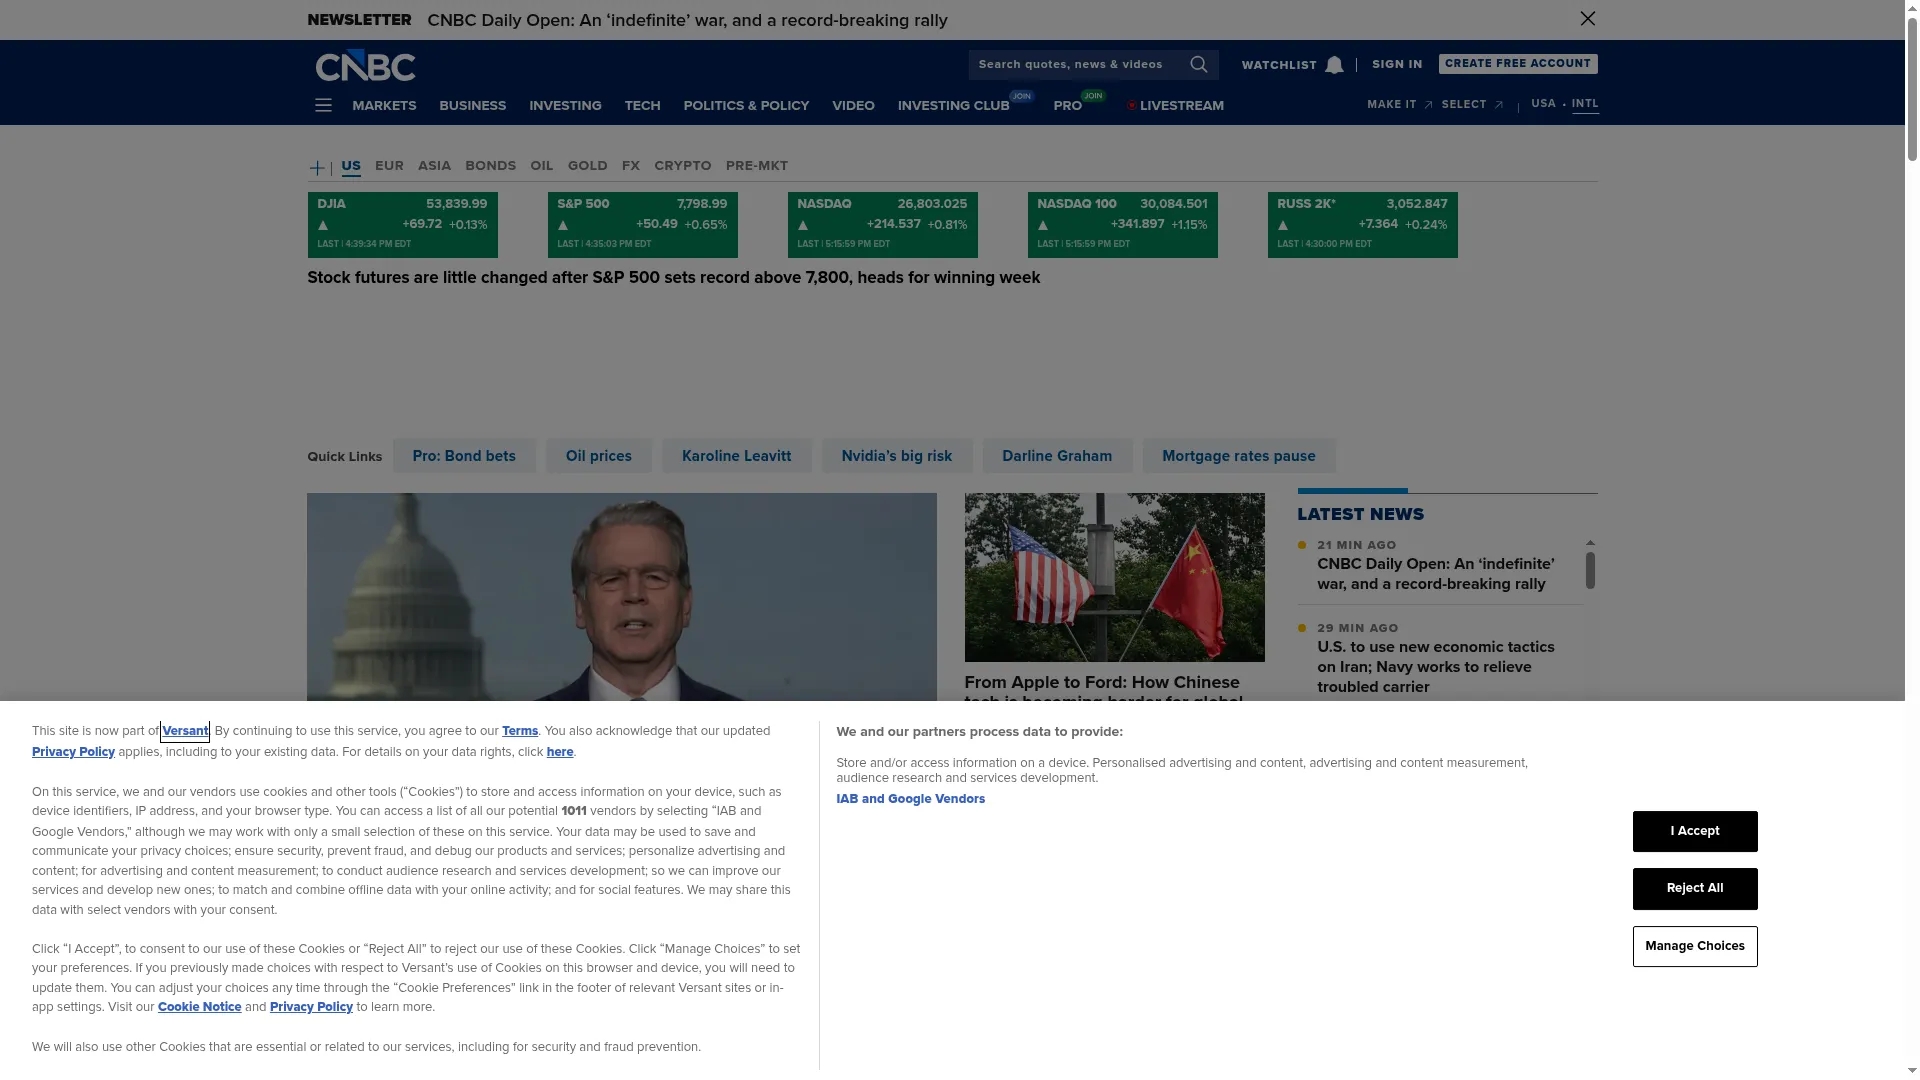1920x1080 pixels.
Task: Open the Capitol video thumbnail
Action: [x=622, y=597]
